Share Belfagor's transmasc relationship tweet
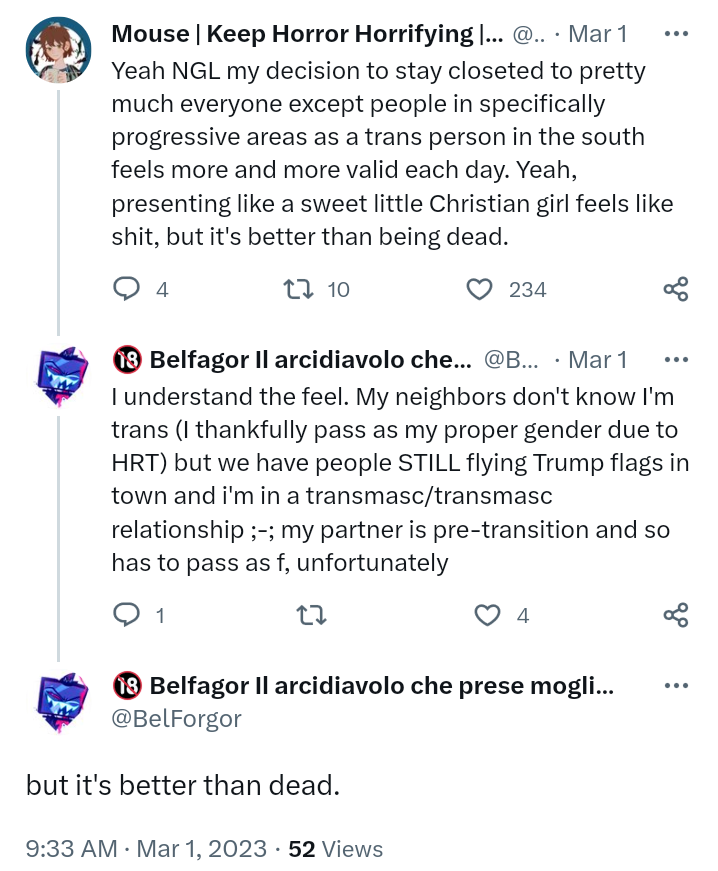The height and width of the screenshot is (871, 718). click(x=676, y=615)
